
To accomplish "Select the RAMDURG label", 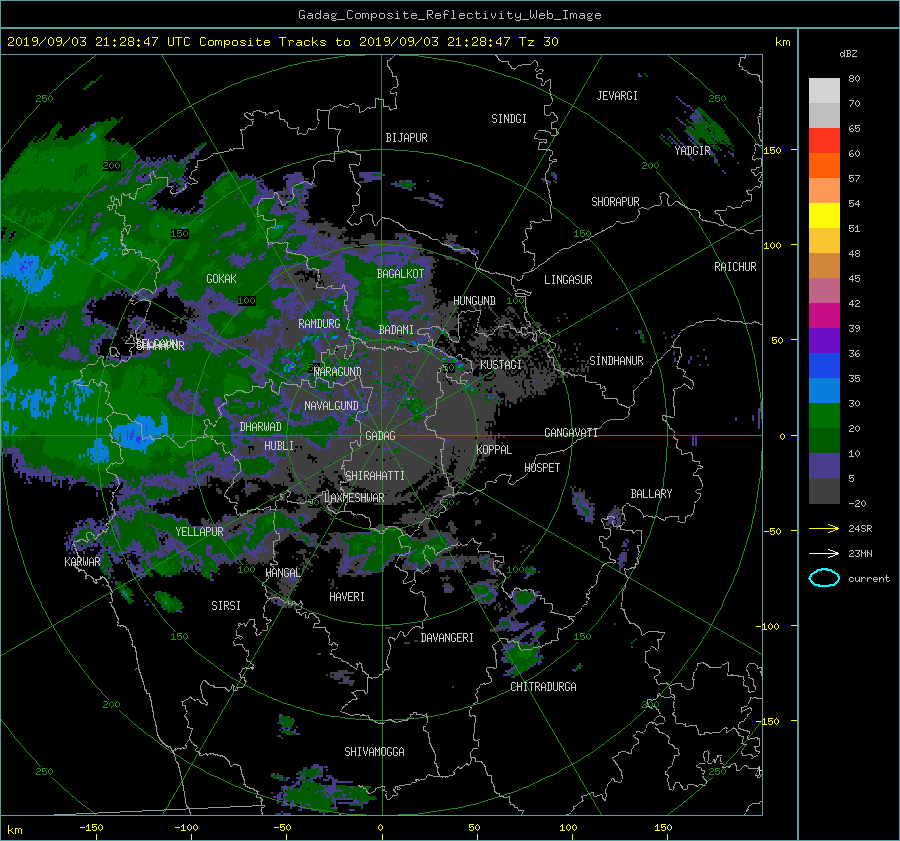I will [319, 324].
